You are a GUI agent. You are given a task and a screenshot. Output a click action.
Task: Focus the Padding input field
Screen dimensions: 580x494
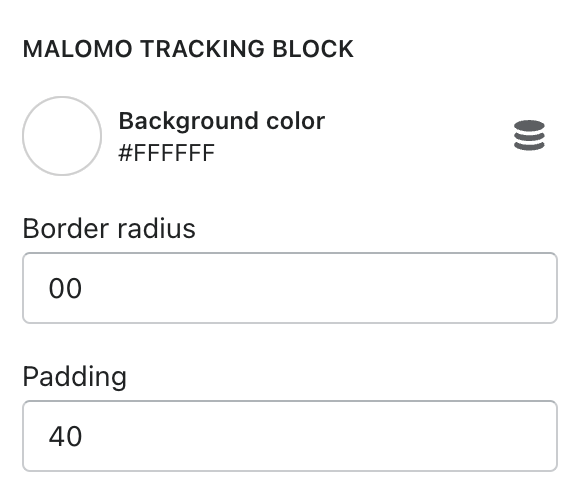290,436
